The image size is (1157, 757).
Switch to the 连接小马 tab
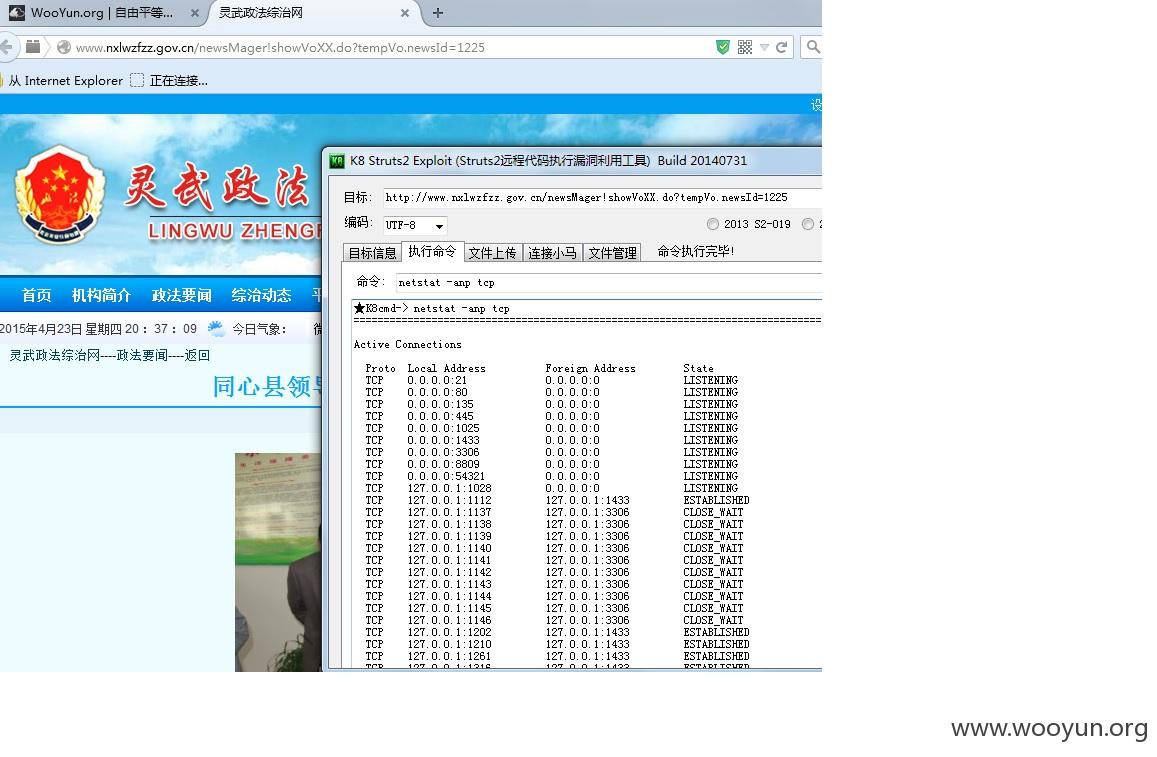pos(552,253)
